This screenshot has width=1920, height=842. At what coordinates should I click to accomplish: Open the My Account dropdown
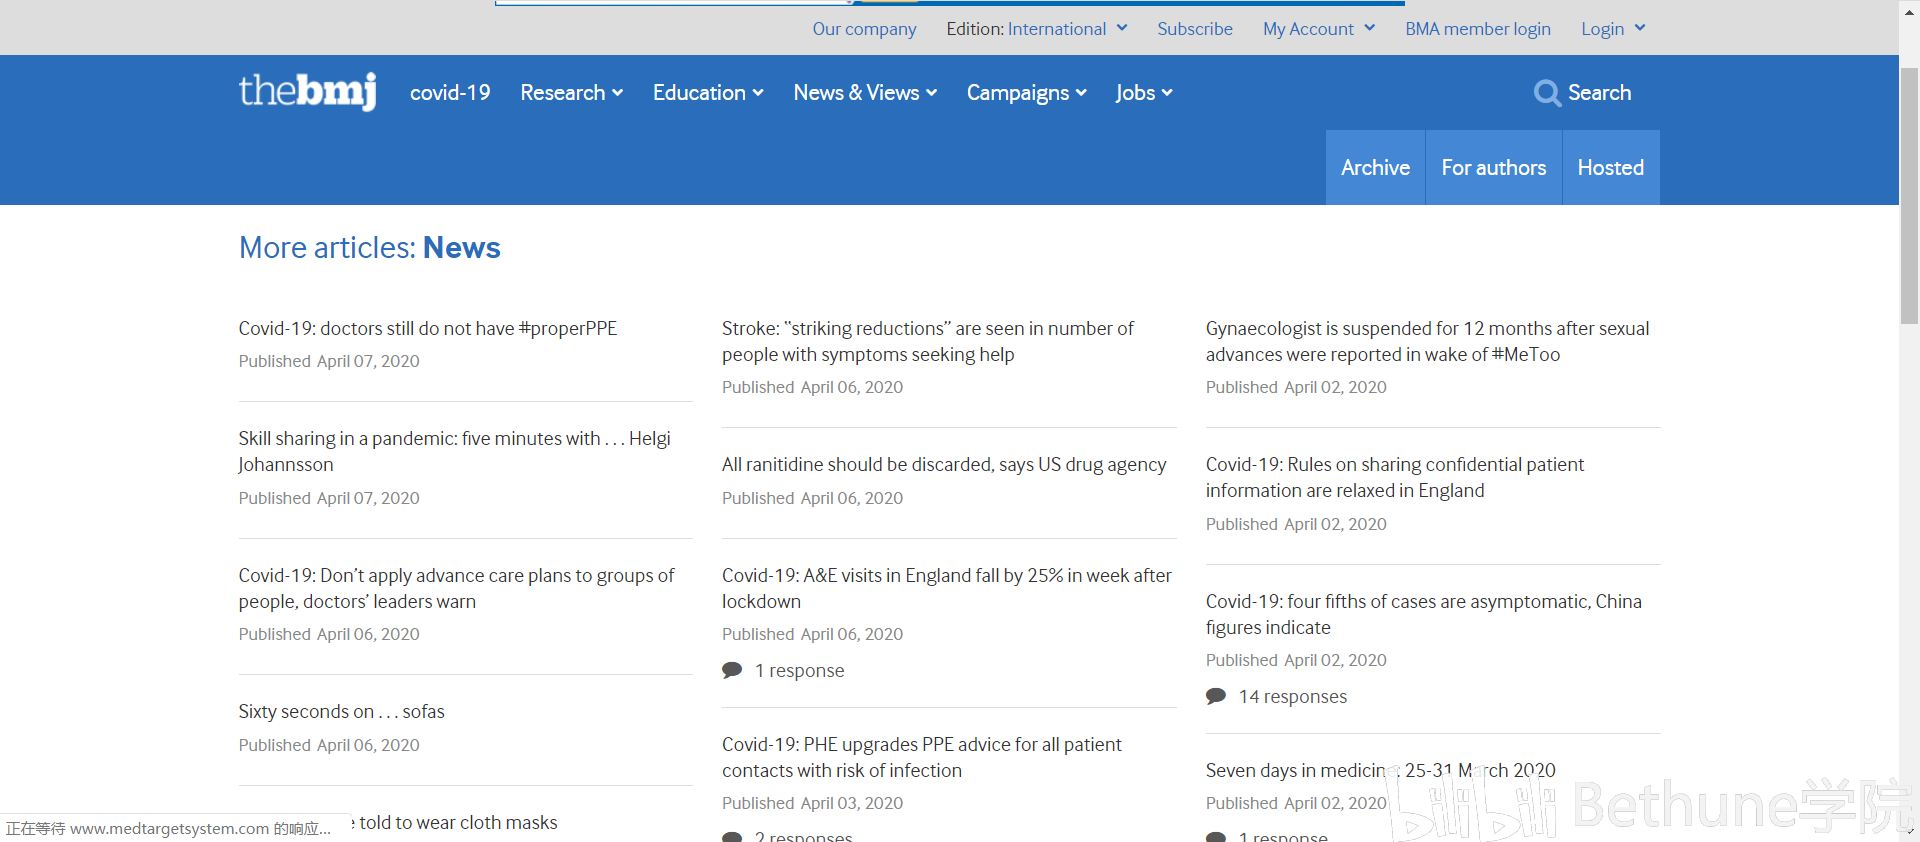1318,29
